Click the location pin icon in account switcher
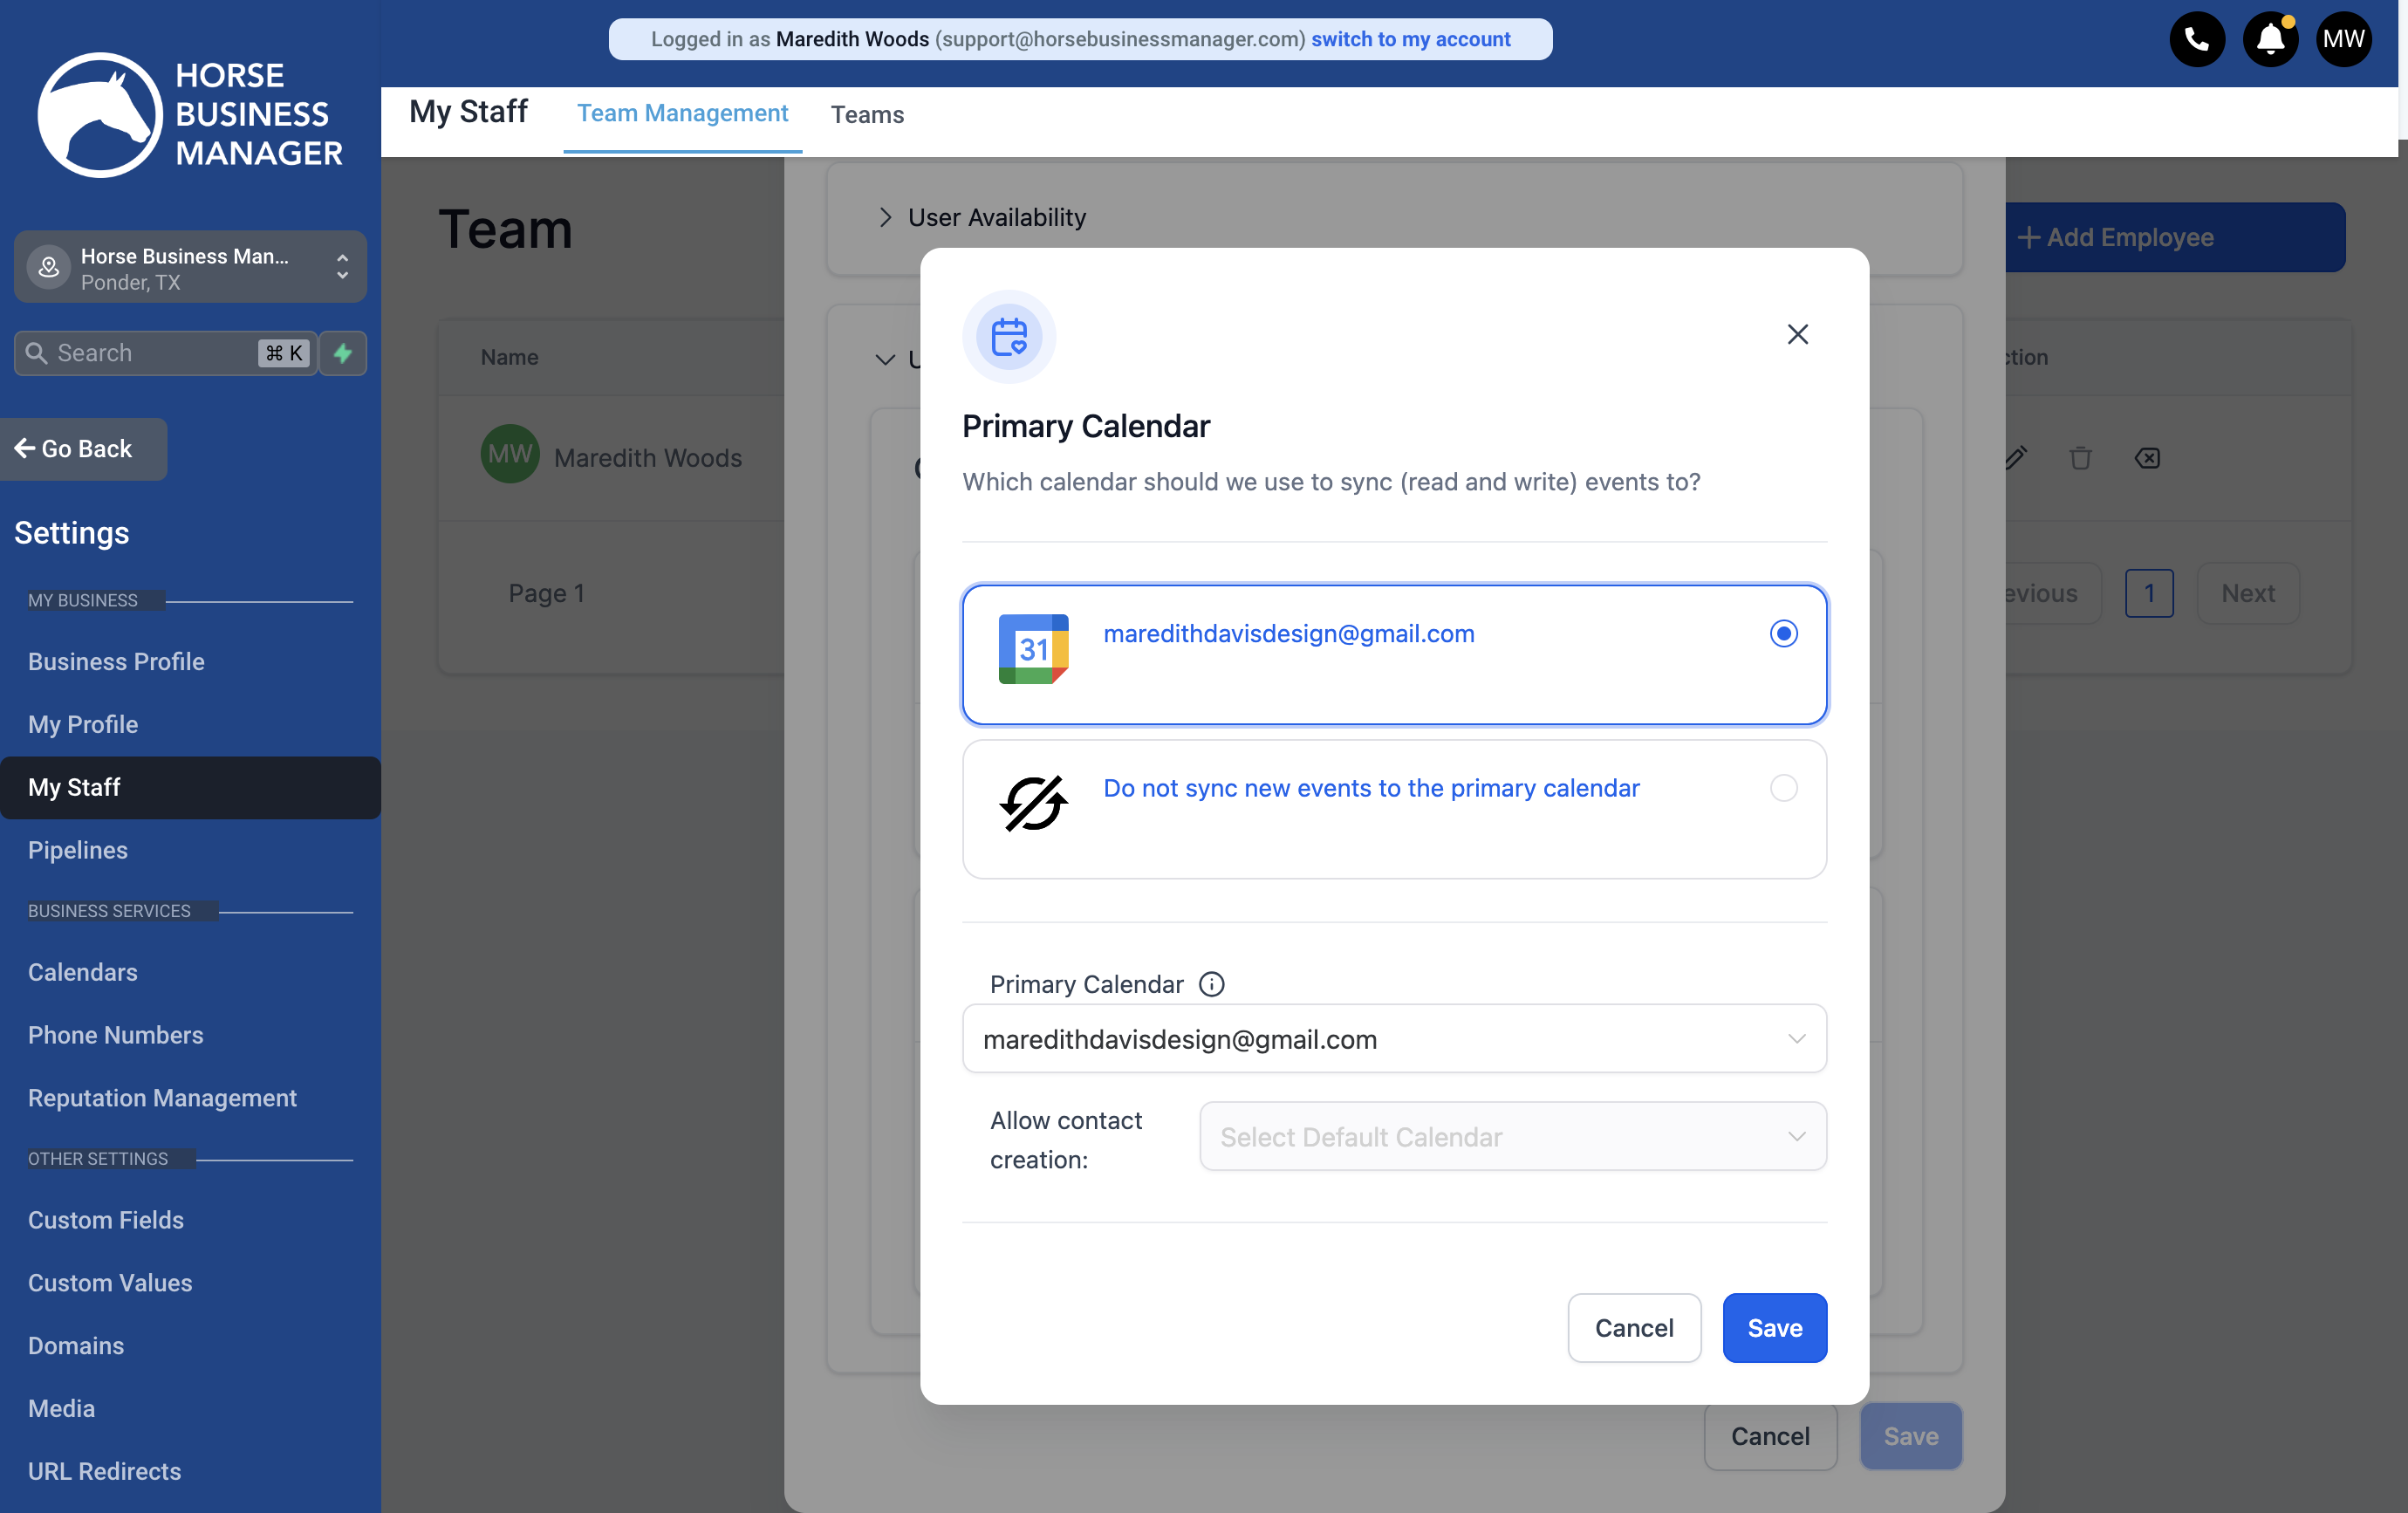 click(x=48, y=267)
